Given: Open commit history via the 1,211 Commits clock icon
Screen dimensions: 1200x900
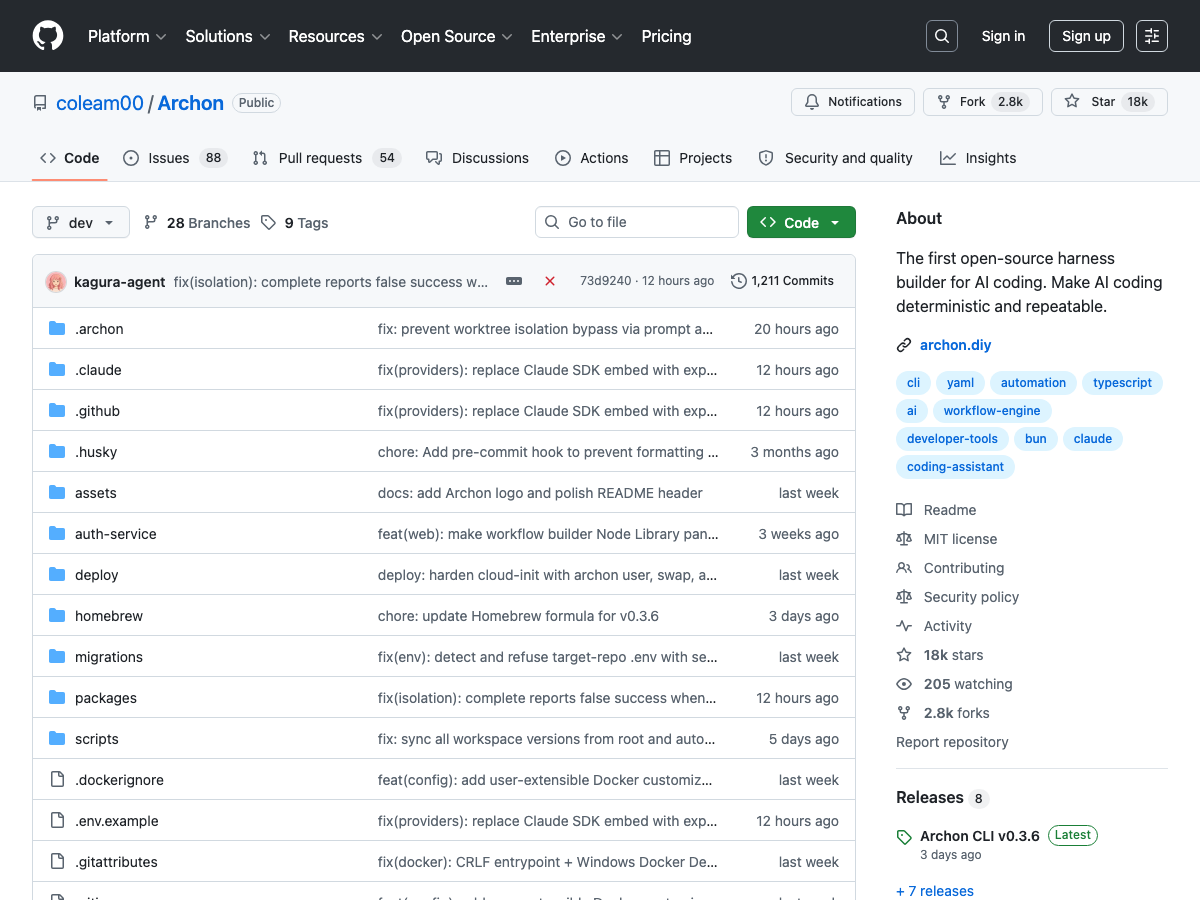Looking at the screenshot, I should click(737, 281).
